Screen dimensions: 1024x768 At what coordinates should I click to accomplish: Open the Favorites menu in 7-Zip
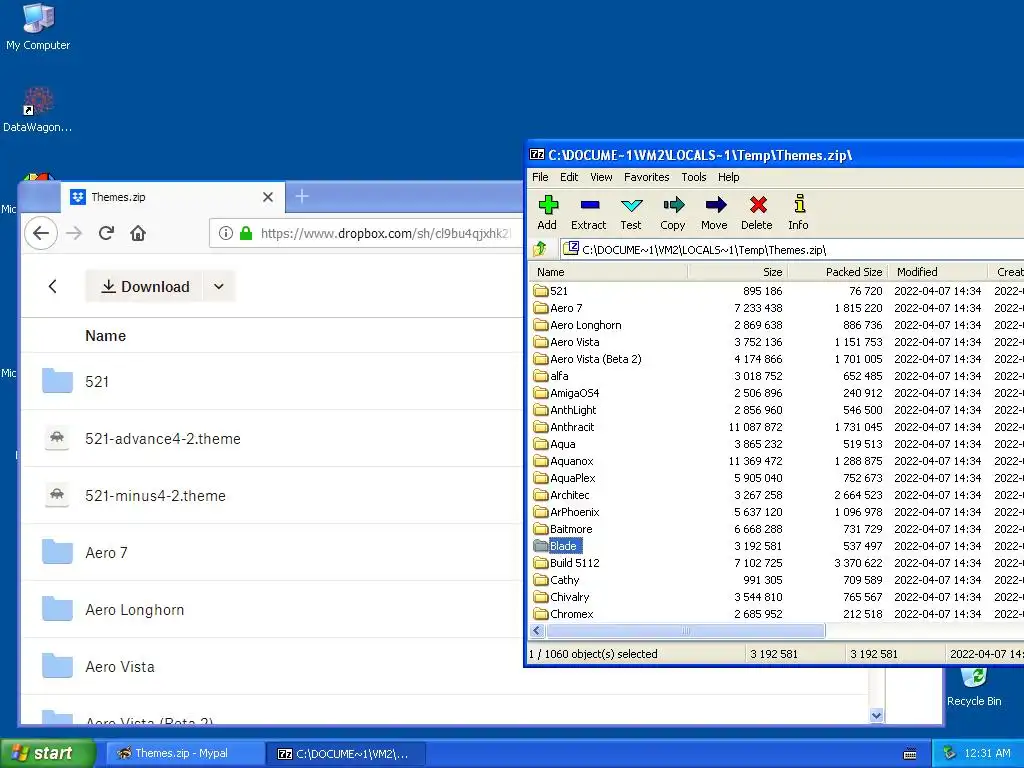coord(647,177)
